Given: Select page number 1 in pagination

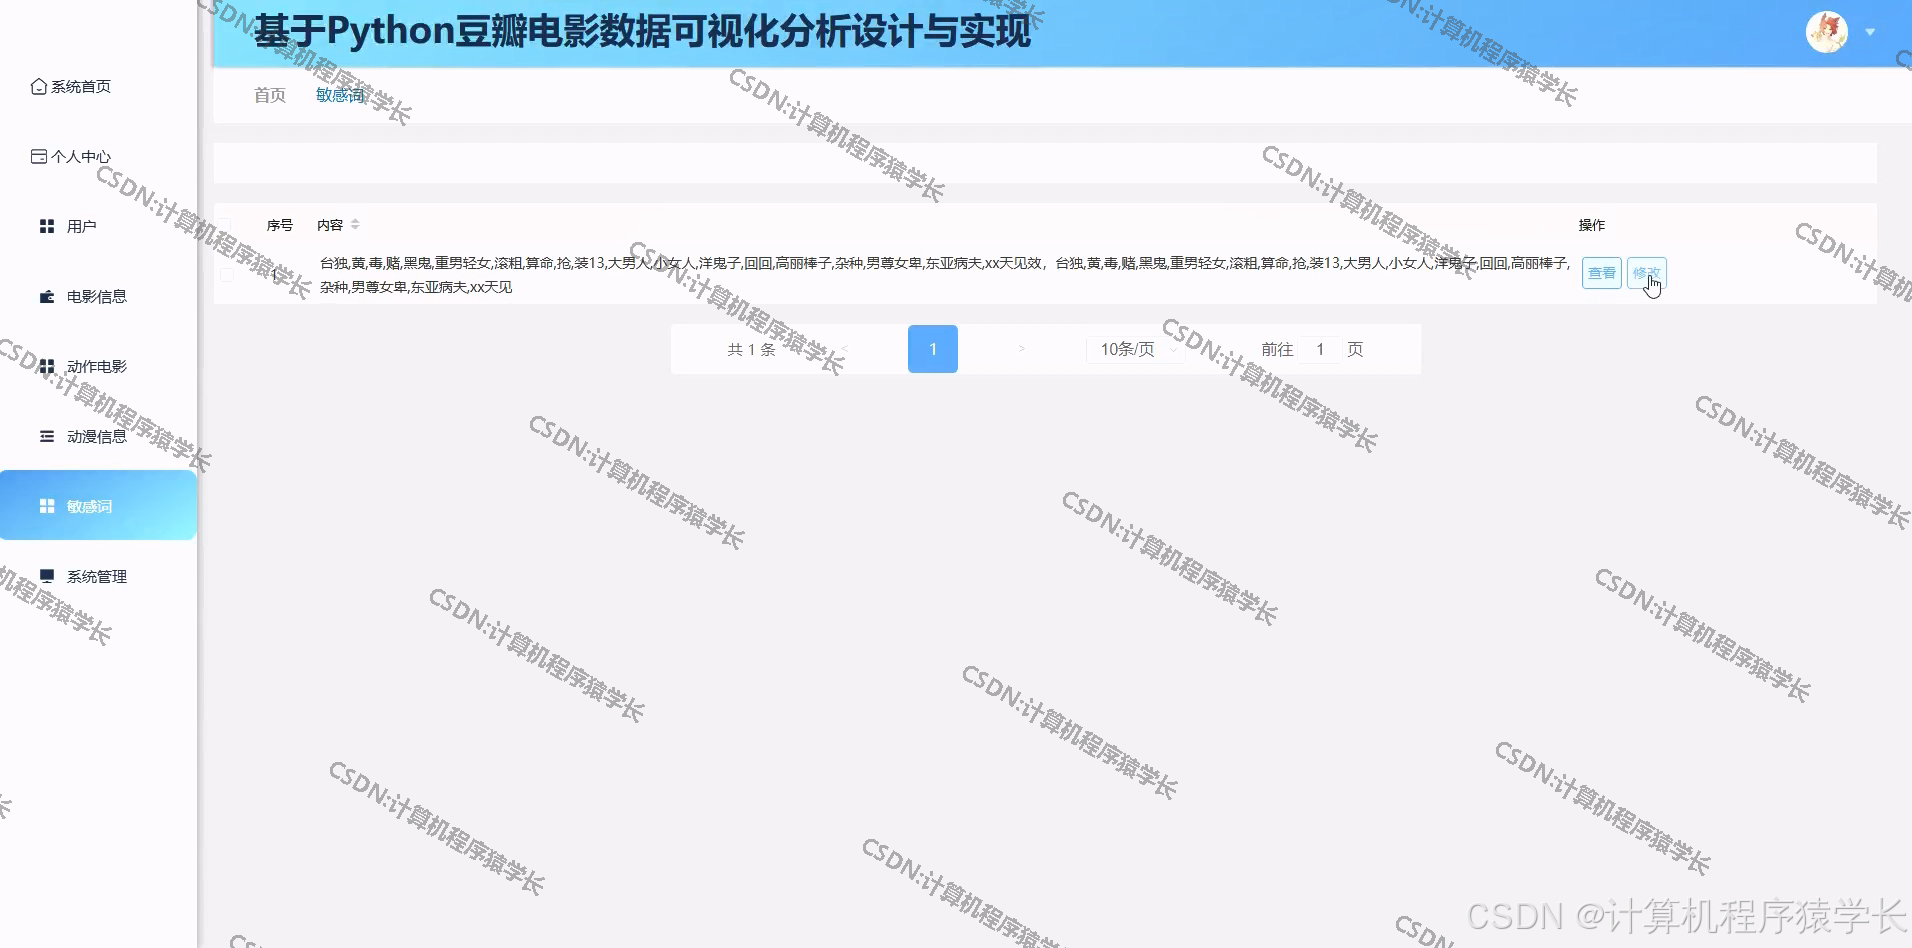Looking at the screenshot, I should click(932, 349).
